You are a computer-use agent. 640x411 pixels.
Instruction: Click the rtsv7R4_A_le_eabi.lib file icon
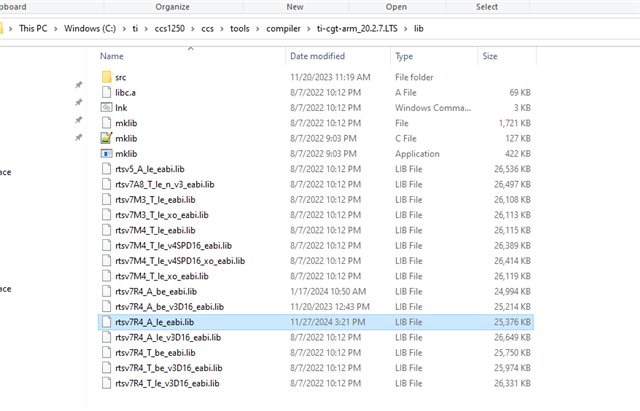(107, 322)
